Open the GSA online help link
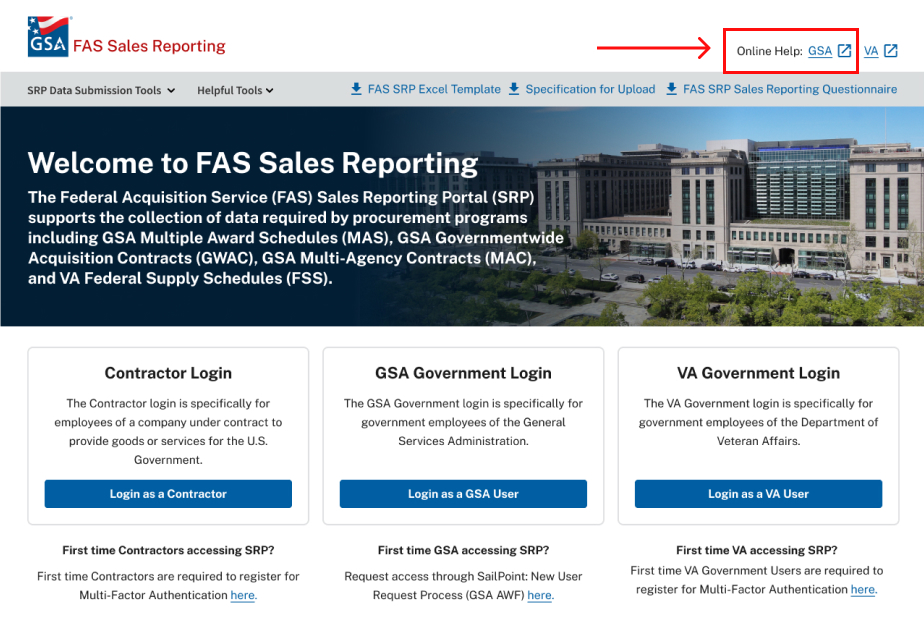This screenshot has height=630, width=924. pyautogui.click(x=820, y=51)
